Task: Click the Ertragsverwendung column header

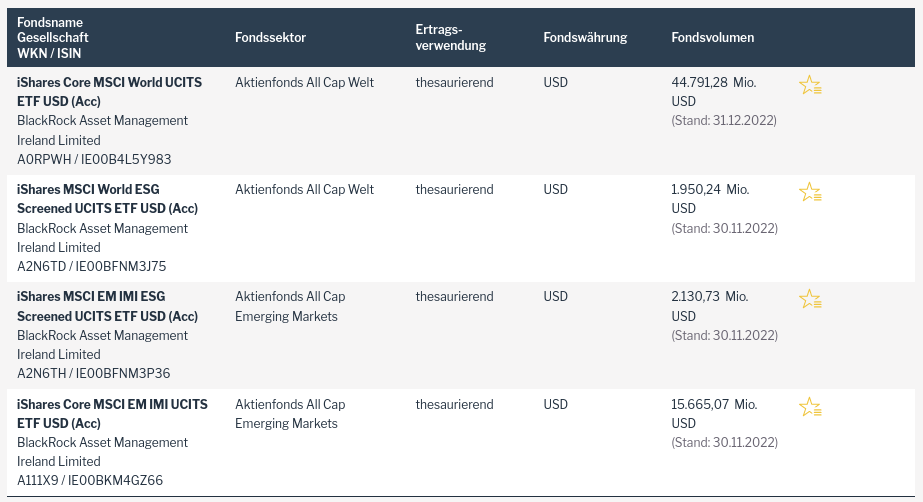Action: [x=450, y=38]
